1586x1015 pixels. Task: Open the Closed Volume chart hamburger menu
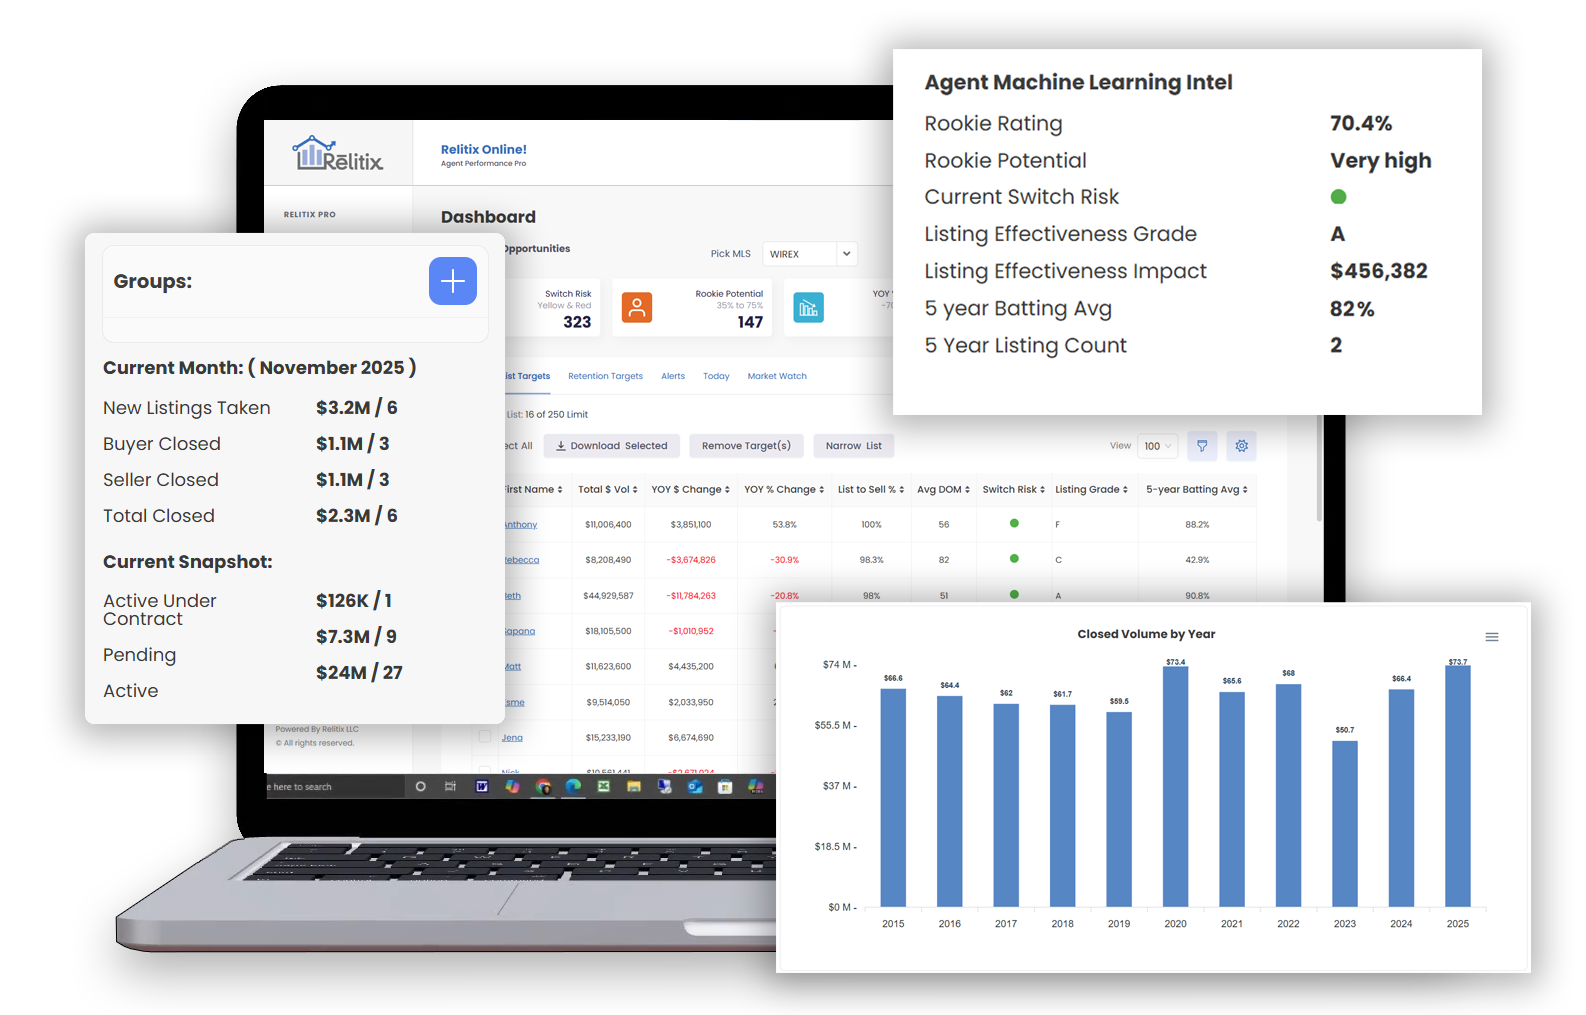1492,637
